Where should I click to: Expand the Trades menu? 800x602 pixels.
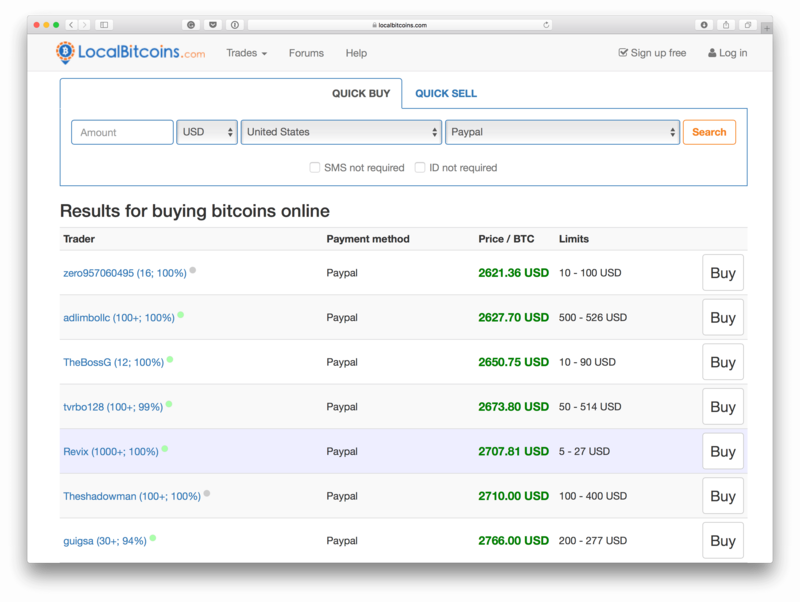246,53
